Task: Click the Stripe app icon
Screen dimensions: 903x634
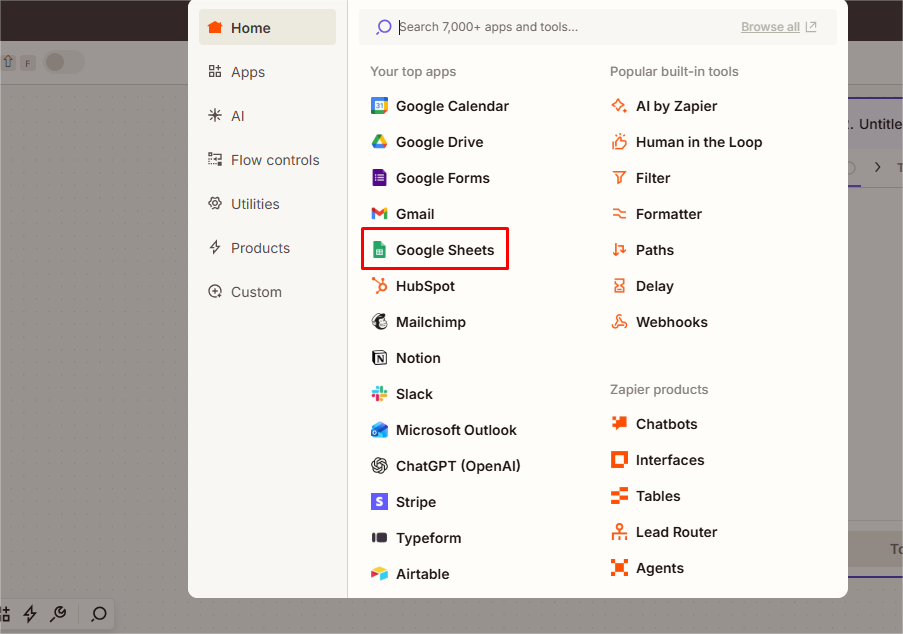Action: click(x=379, y=502)
